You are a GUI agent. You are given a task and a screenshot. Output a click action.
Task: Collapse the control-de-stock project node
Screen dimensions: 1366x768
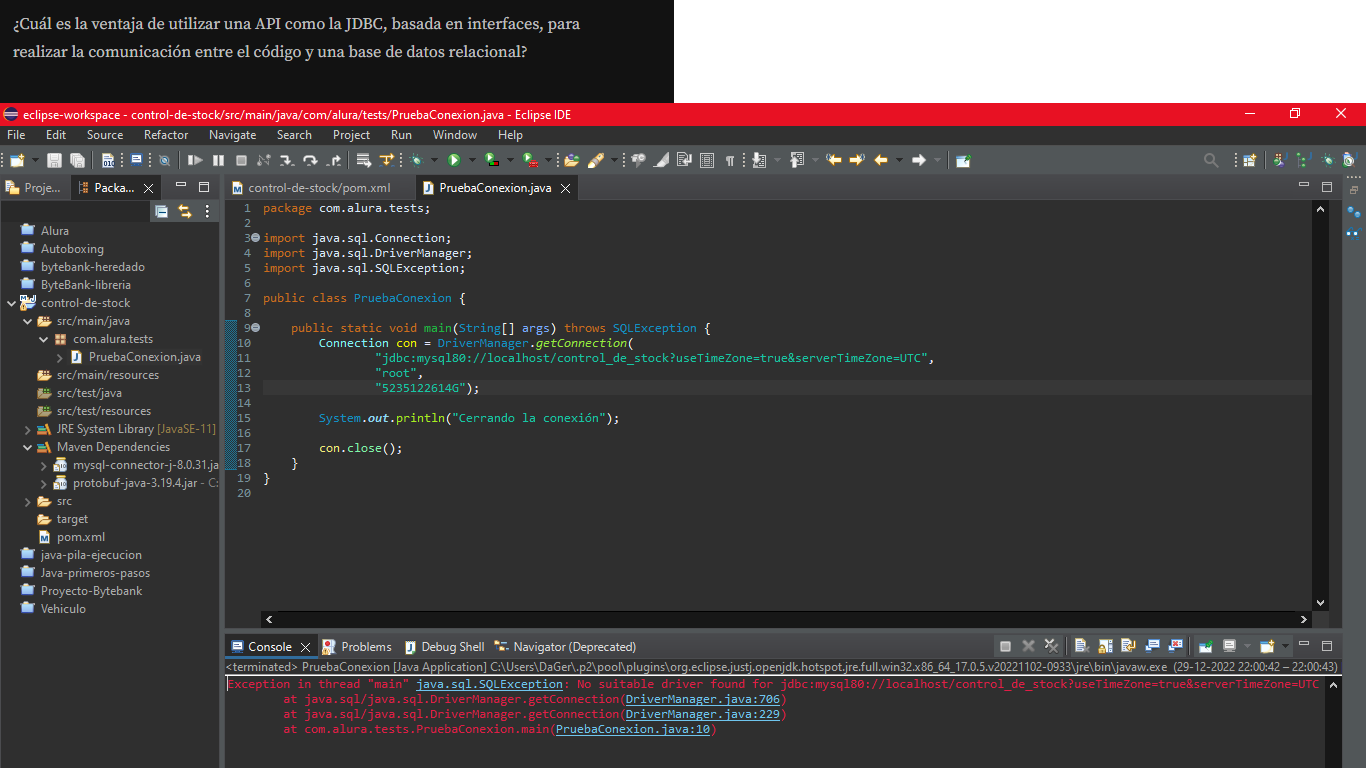click(x=11, y=303)
